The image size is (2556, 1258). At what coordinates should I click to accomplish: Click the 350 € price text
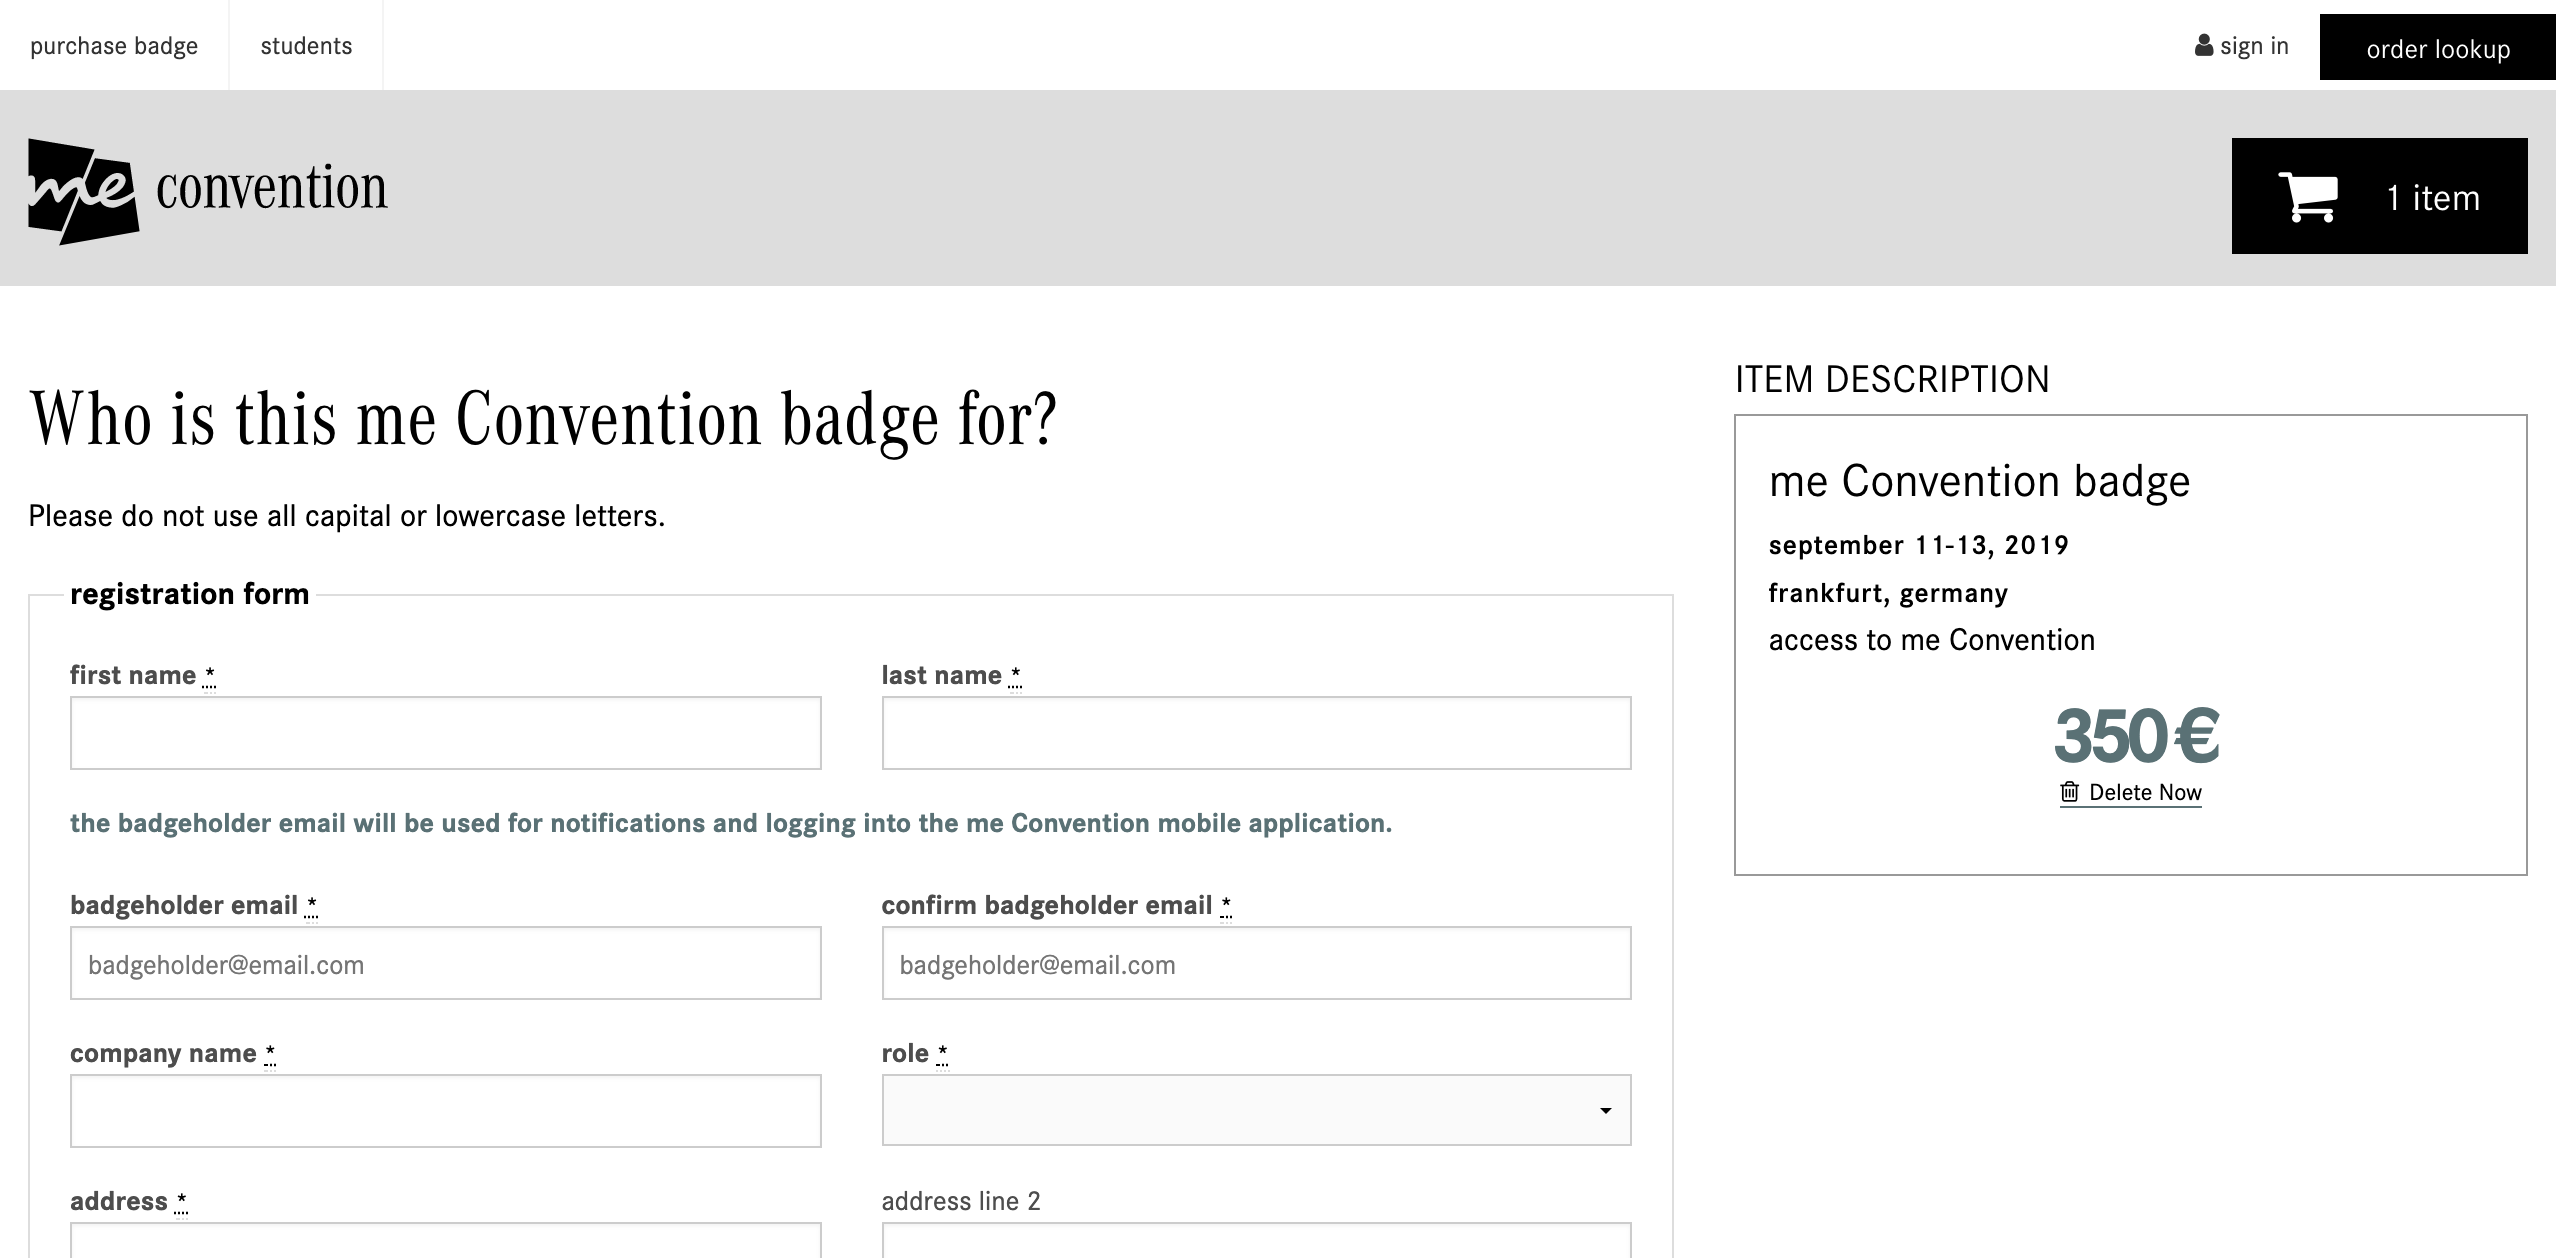click(2136, 736)
